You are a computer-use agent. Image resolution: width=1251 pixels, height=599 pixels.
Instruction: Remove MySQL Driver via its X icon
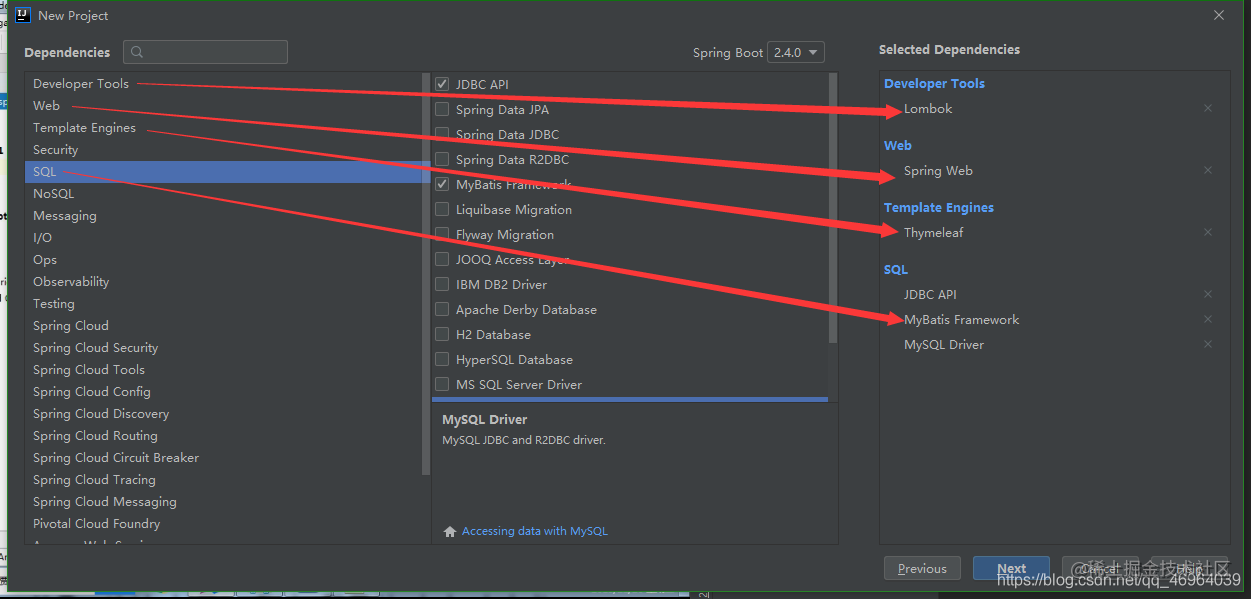tap(1207, 344)
